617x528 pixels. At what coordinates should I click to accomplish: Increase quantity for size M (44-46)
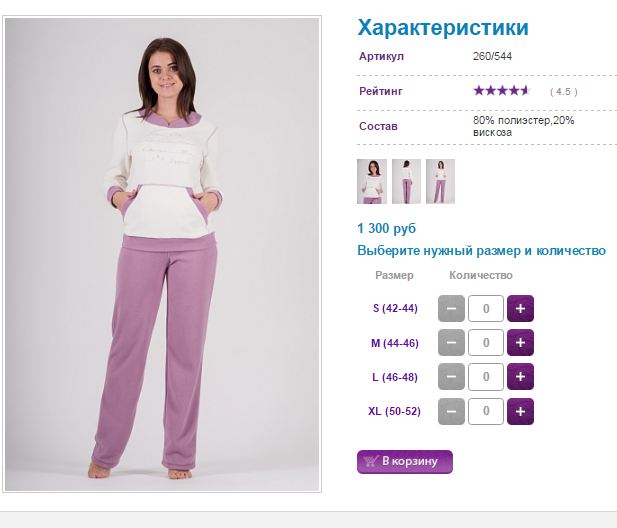point(520,343)
